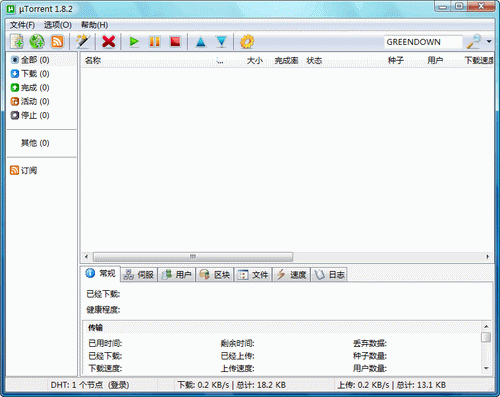This screenshot has height=397, width=500.
Task: Switch to the 区块 pieces tab
Action: (x=215, y=275)
